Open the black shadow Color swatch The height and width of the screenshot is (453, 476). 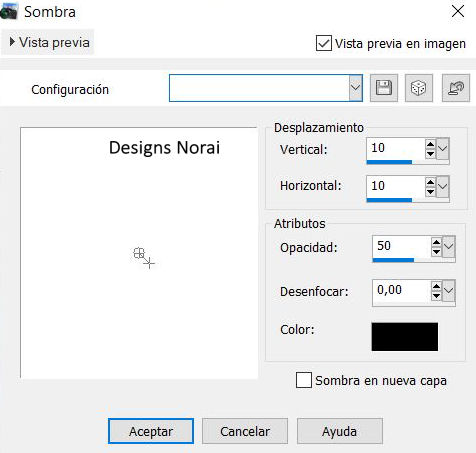click(x=405, y=337)
